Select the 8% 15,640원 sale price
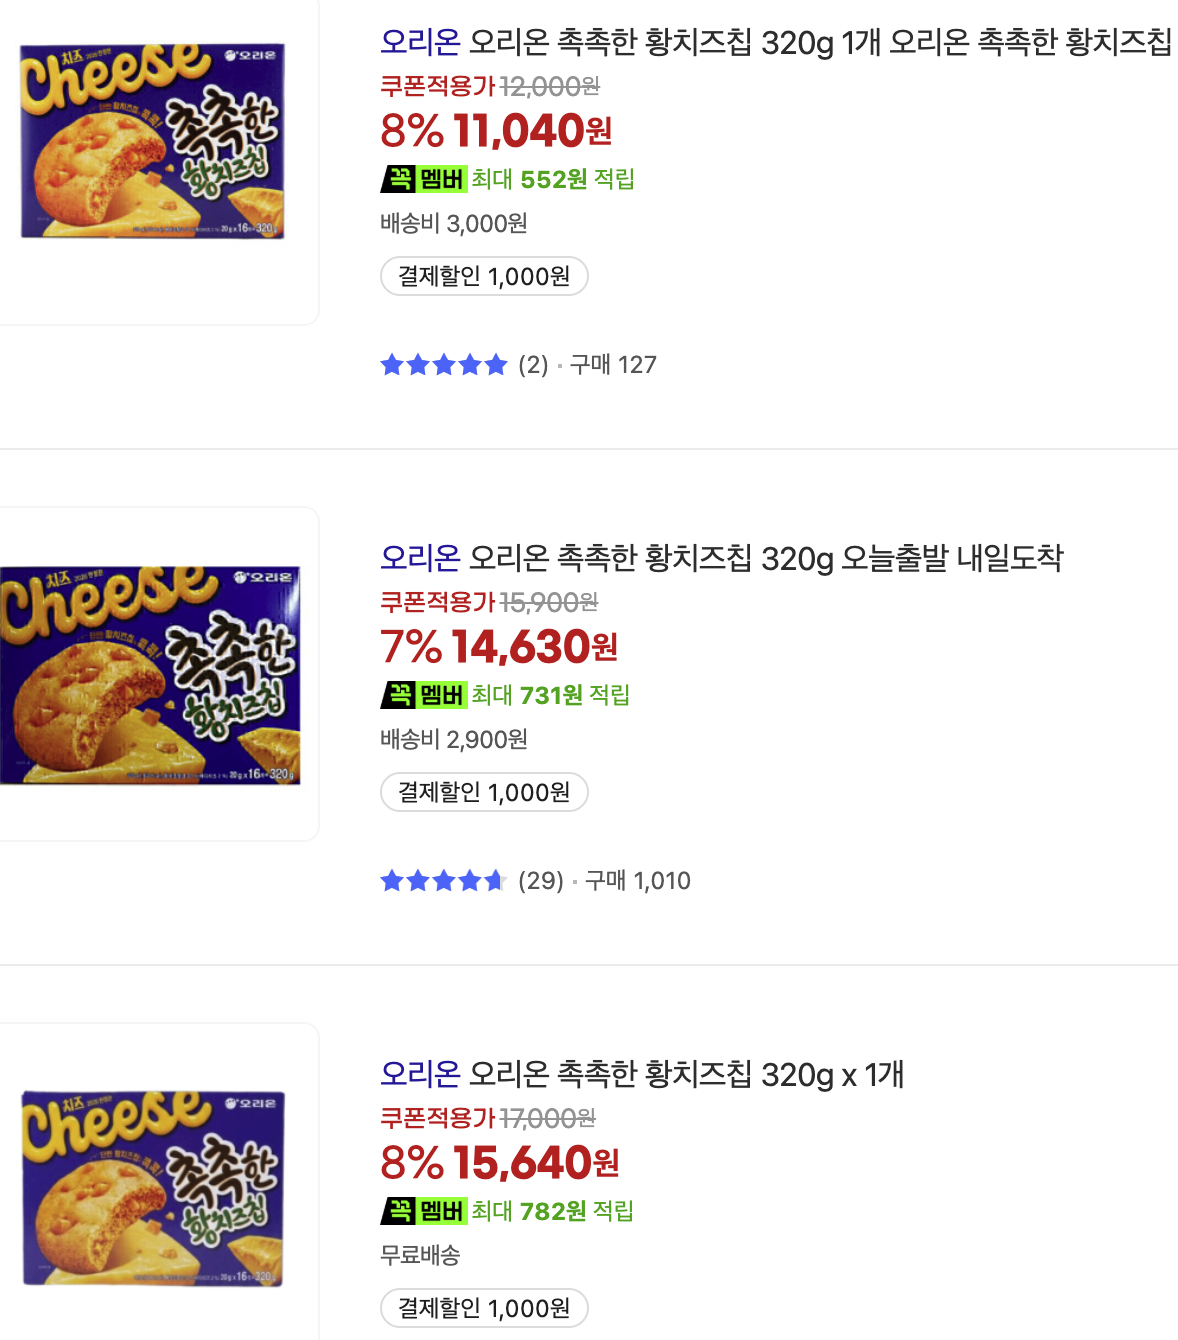 (500, 1163)
